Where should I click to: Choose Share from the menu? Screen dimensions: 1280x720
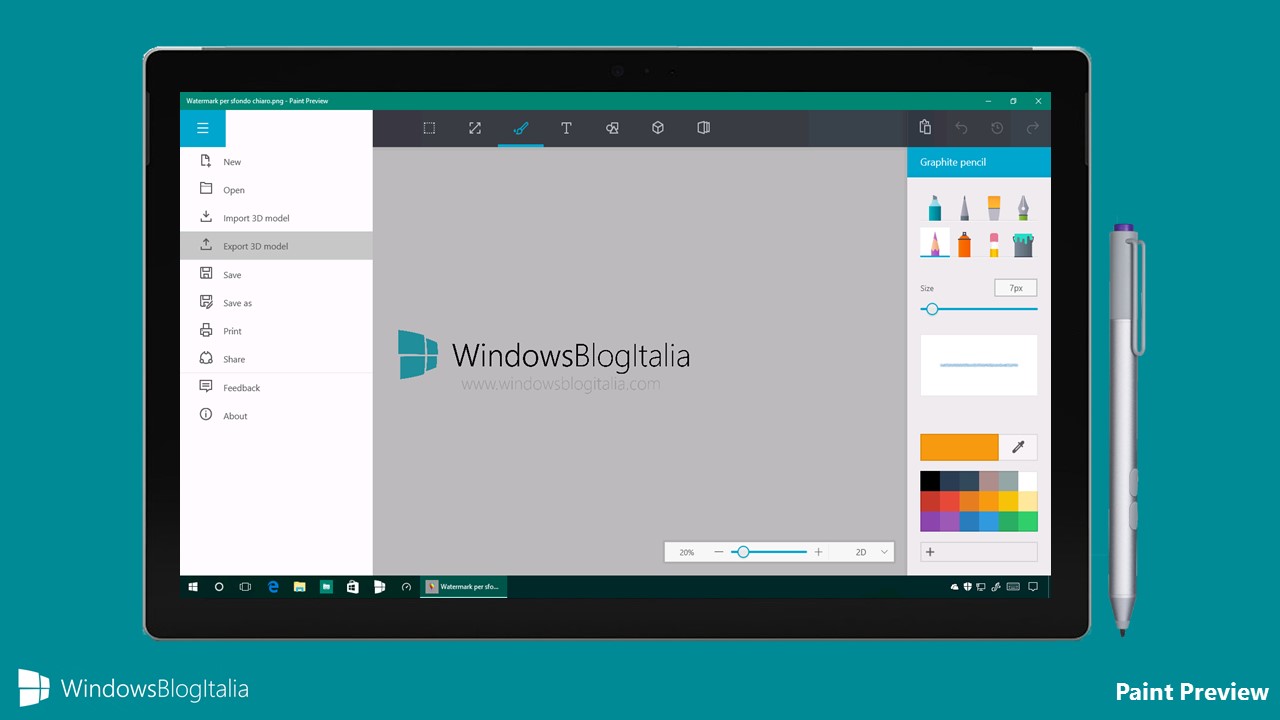point(276,358)
